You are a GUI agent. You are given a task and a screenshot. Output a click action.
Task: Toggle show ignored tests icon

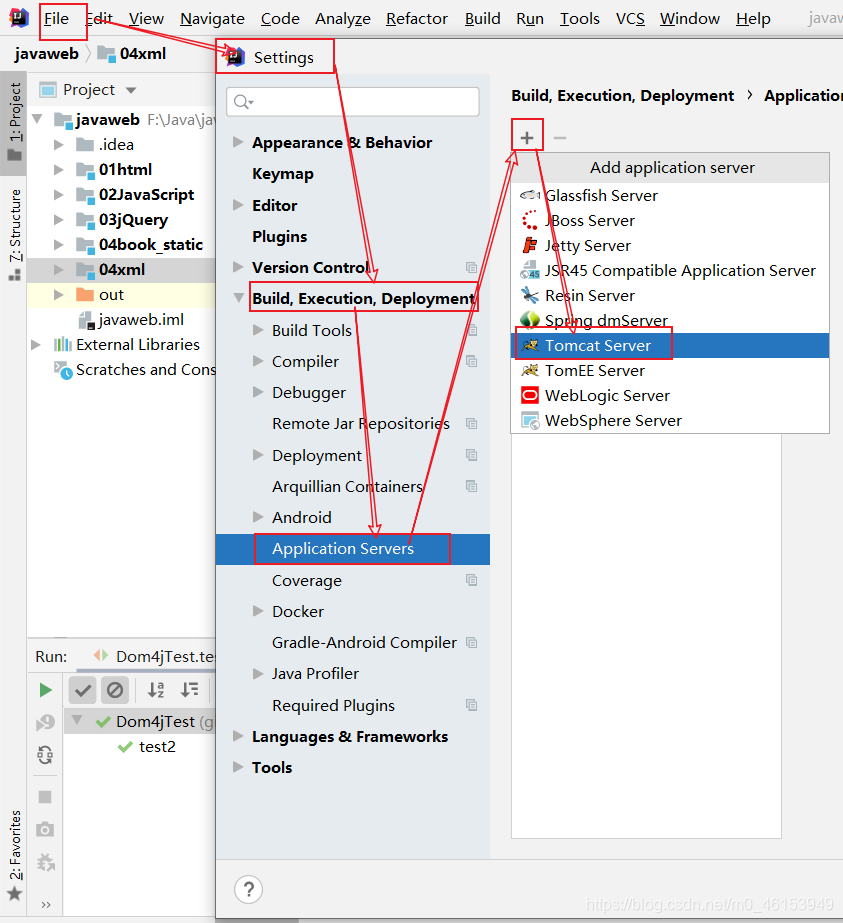(x=115, y=690)
